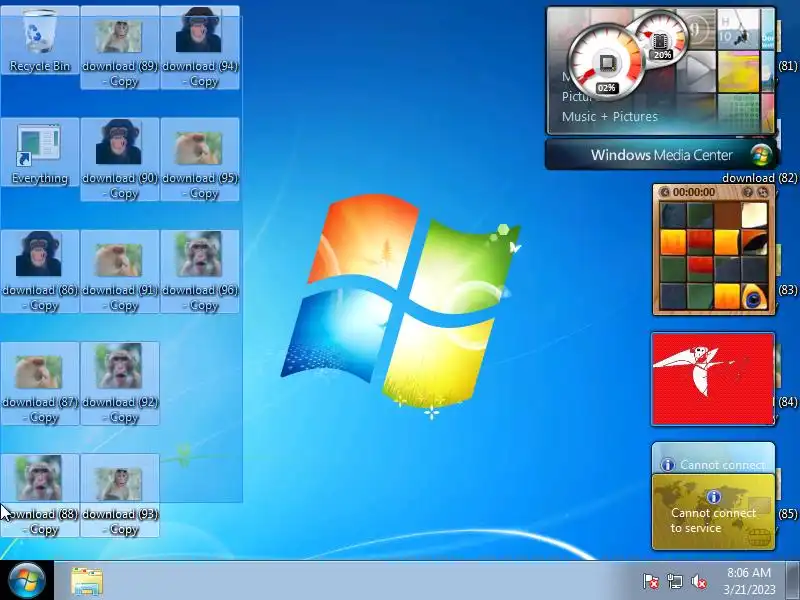This screenshot has height=600, width=800.
Task: Select download (91) - Copy file
Action: (x=119, y=271)
